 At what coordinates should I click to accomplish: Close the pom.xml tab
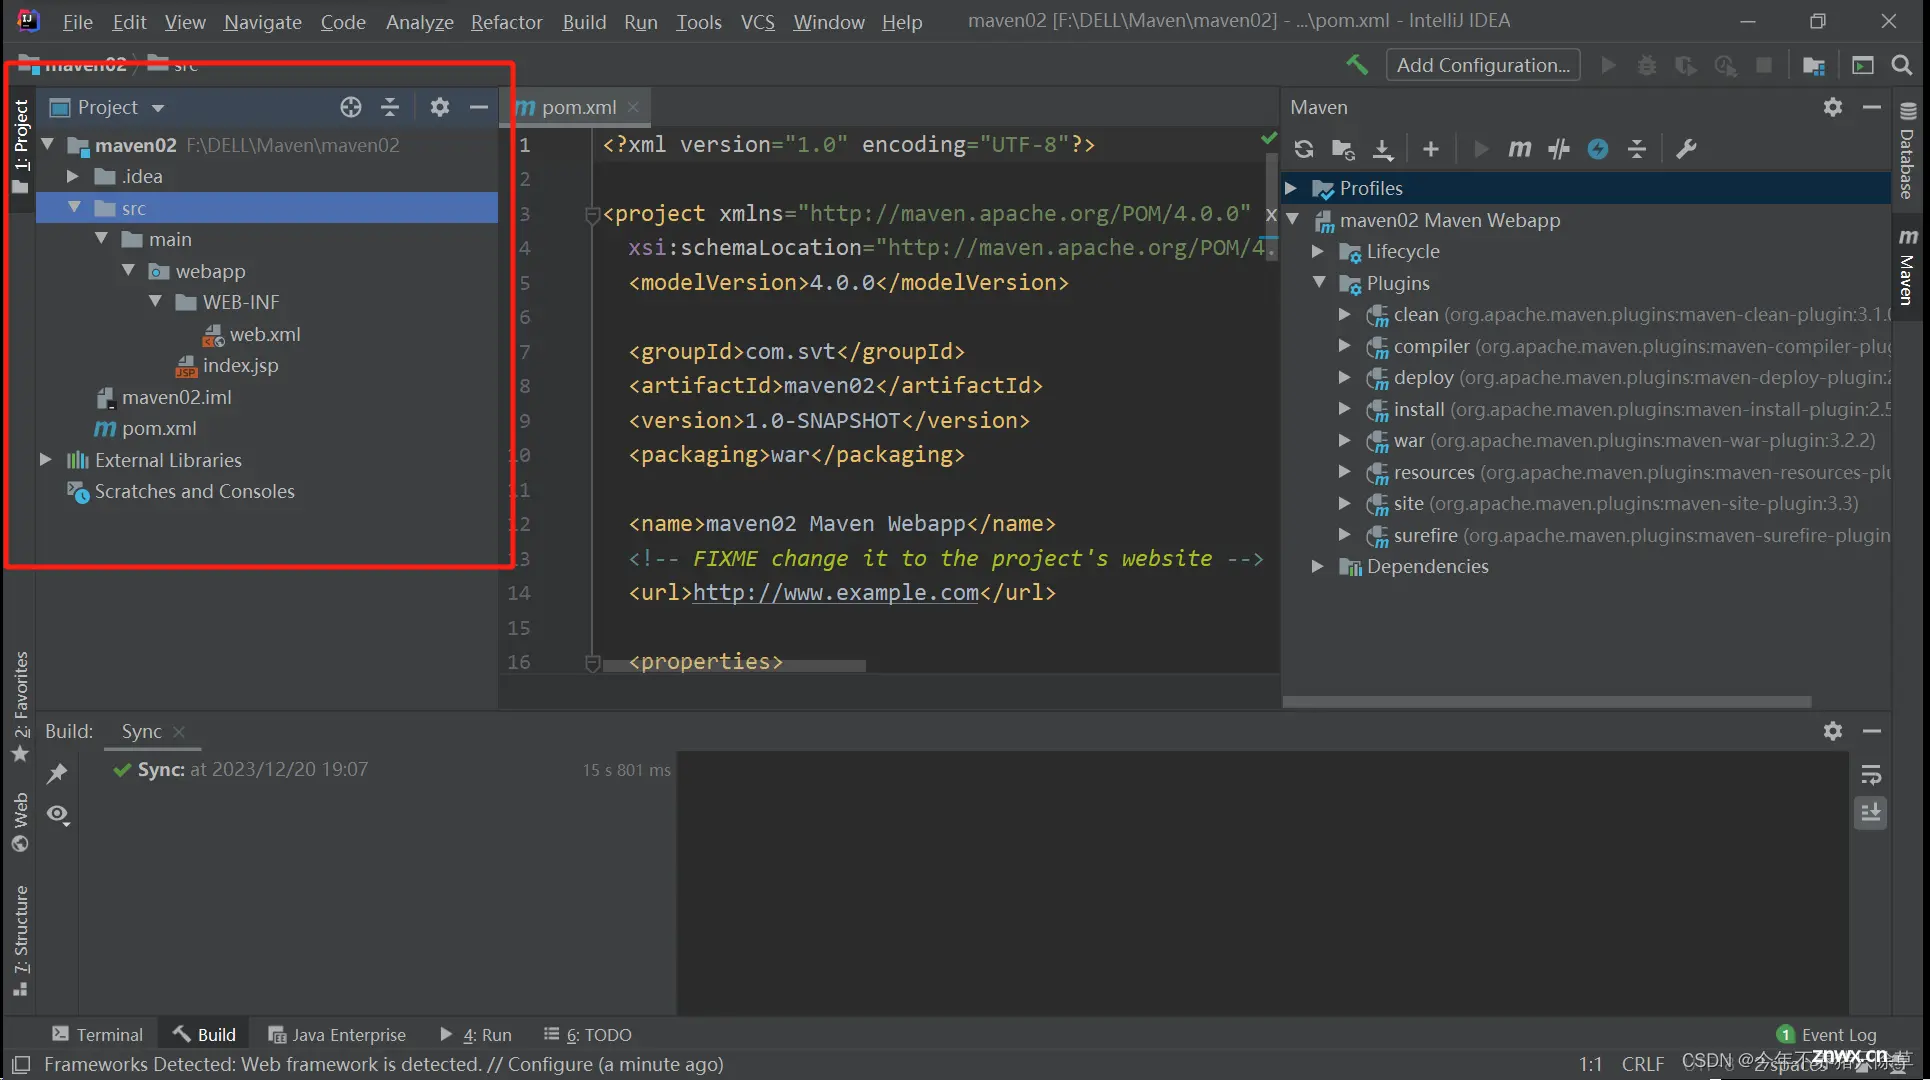[x=633, y=107]
